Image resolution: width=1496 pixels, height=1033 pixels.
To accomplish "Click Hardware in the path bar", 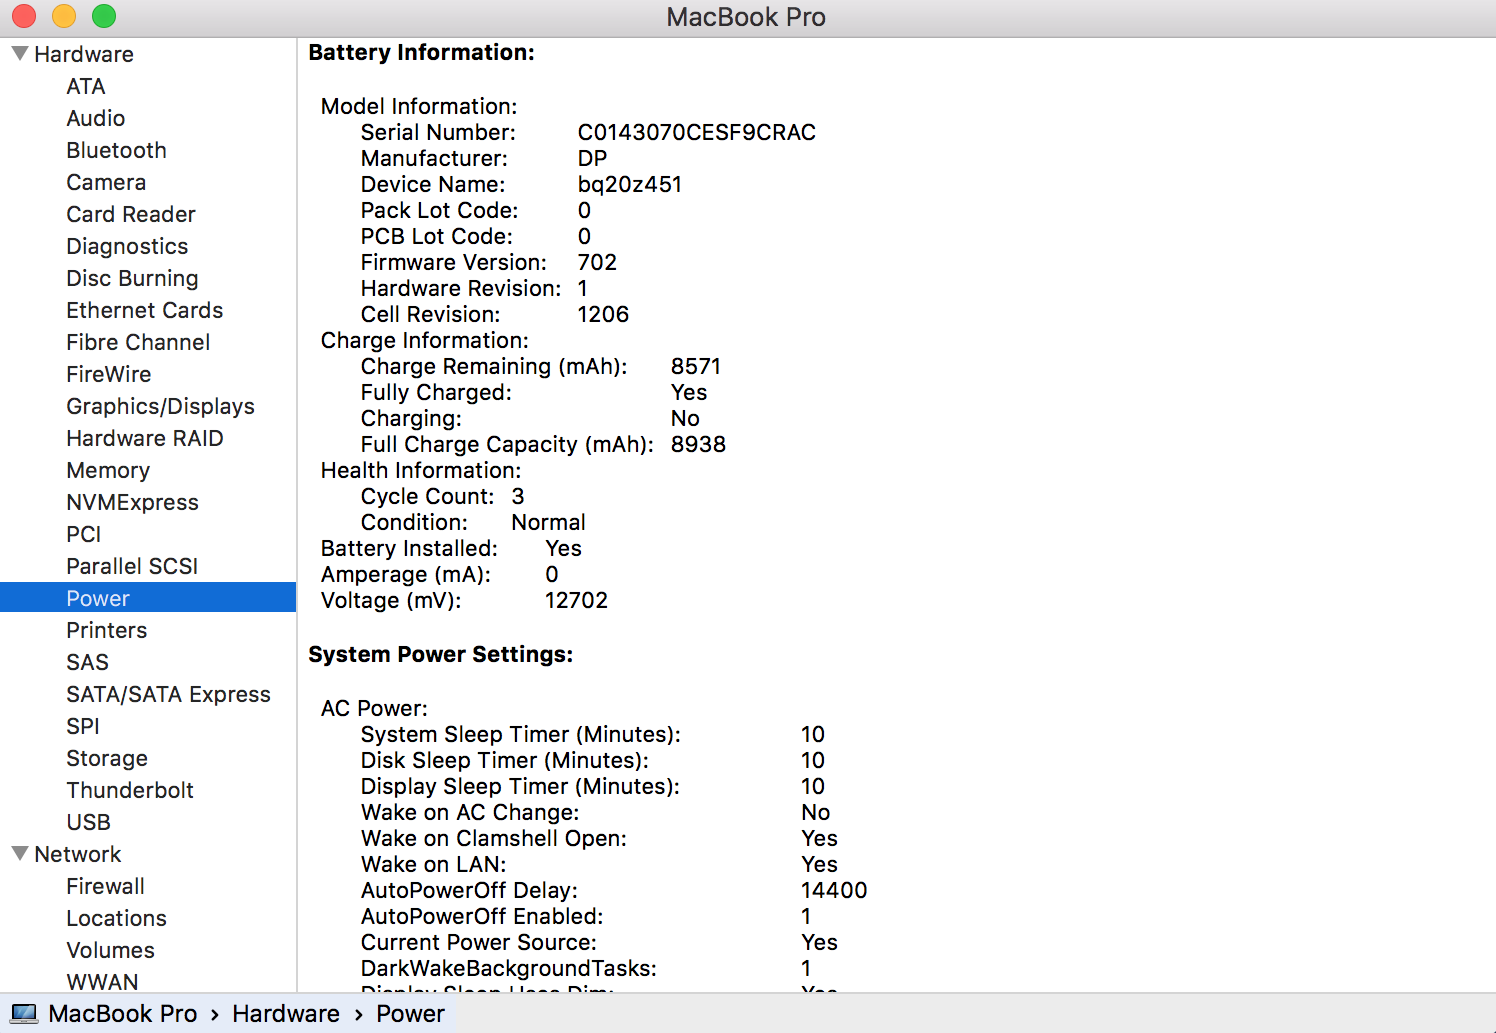I will (x=286, y=1013).
